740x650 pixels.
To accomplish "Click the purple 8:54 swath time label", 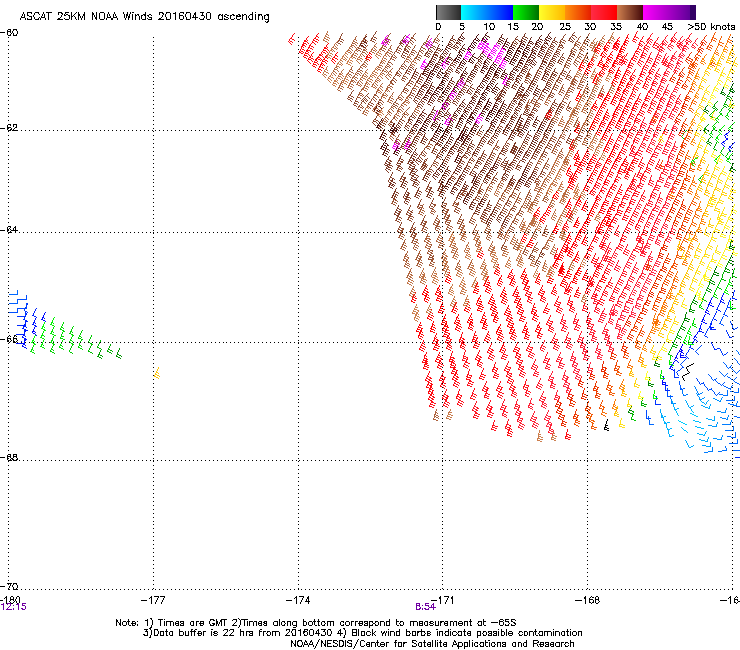I will click(425, 607).
